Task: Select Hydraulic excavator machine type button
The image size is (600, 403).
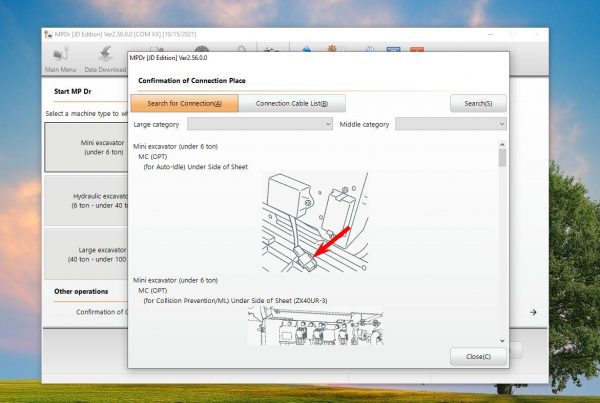Action: click(86, 201)
